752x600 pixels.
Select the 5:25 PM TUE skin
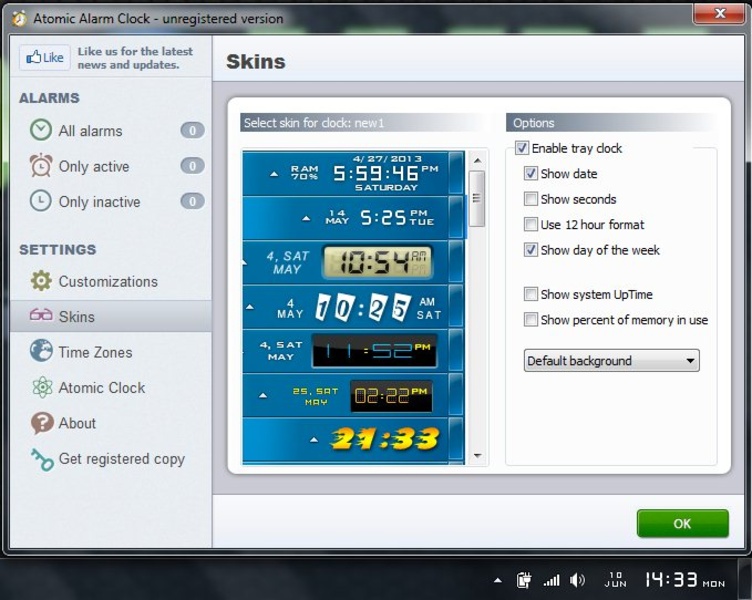353,218
